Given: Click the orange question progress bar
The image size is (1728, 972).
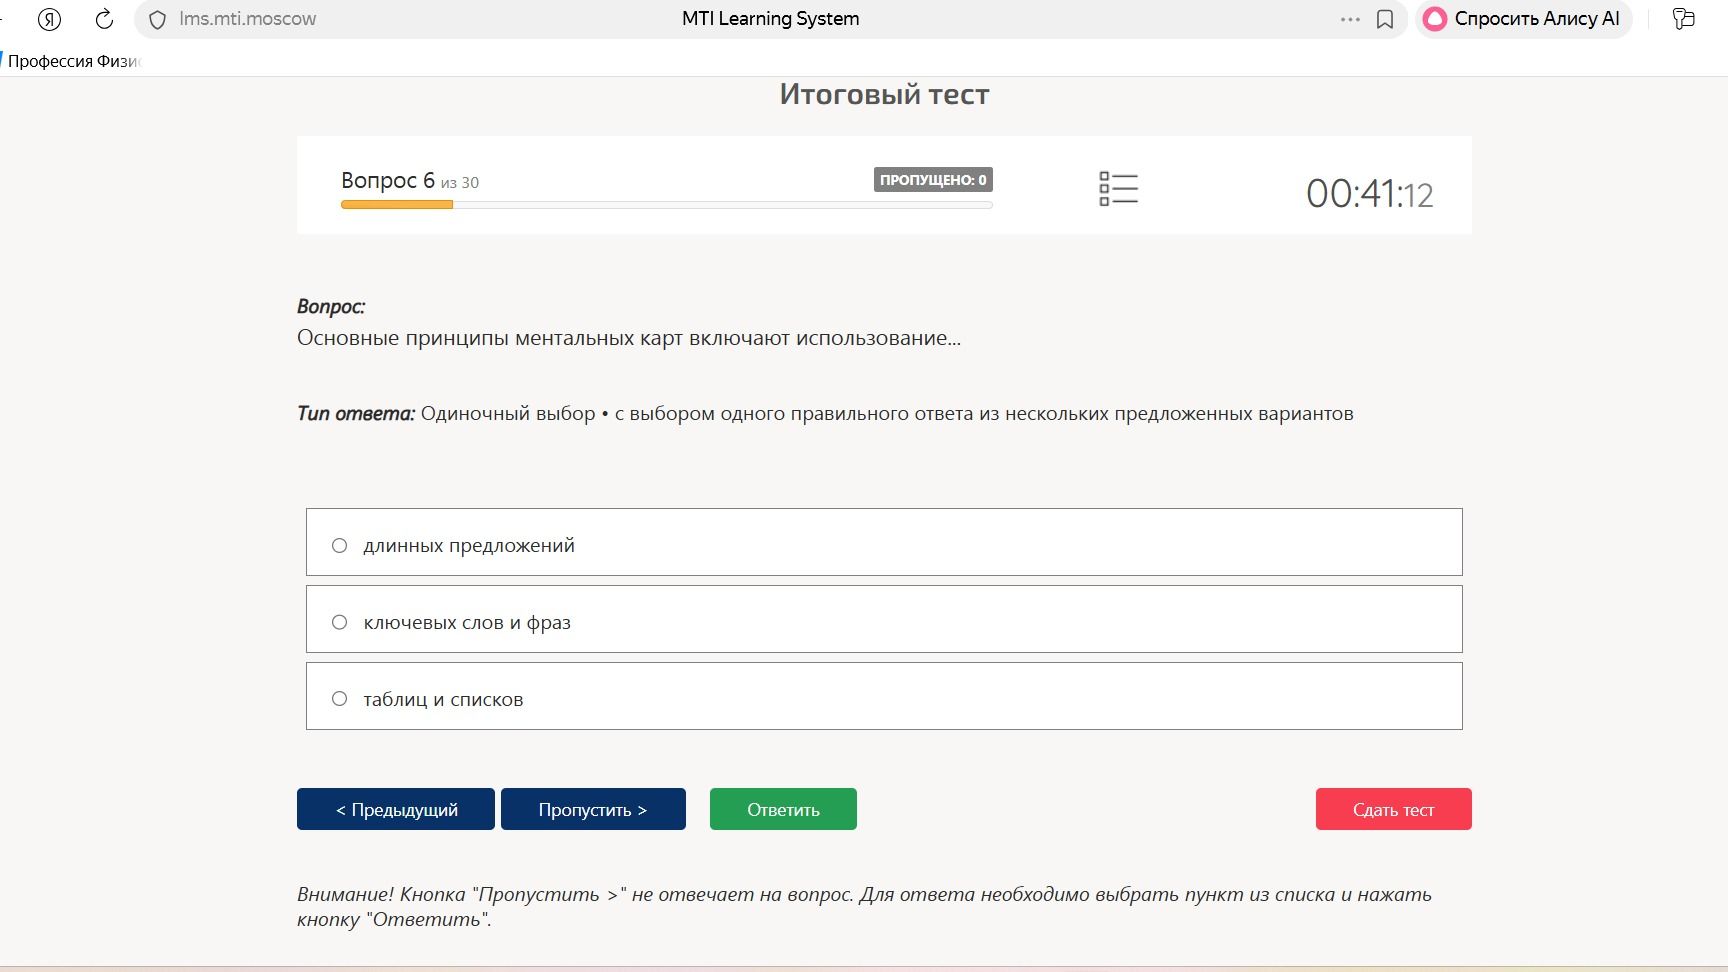Looking at the screenshot, I should (x=397, y=205).
